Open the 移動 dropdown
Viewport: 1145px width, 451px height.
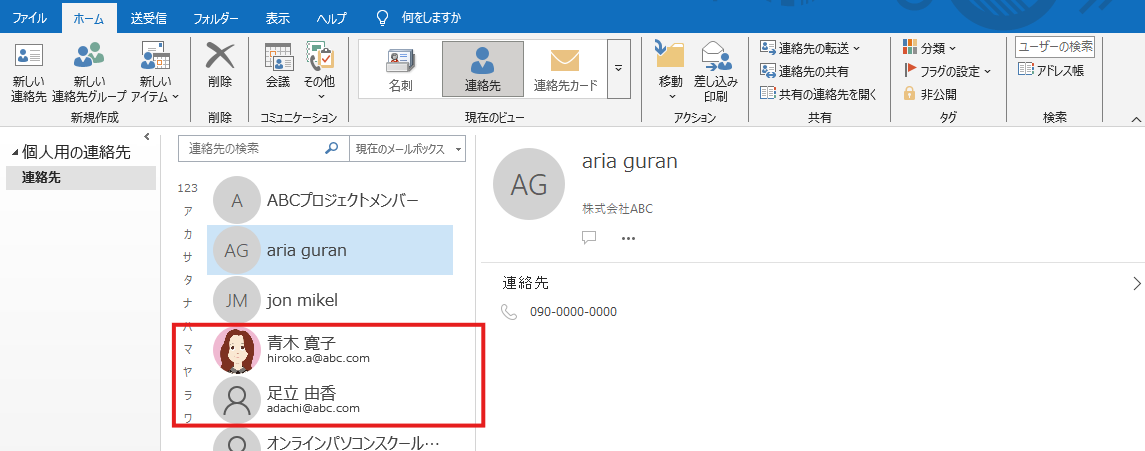click(x=670, y=72)
